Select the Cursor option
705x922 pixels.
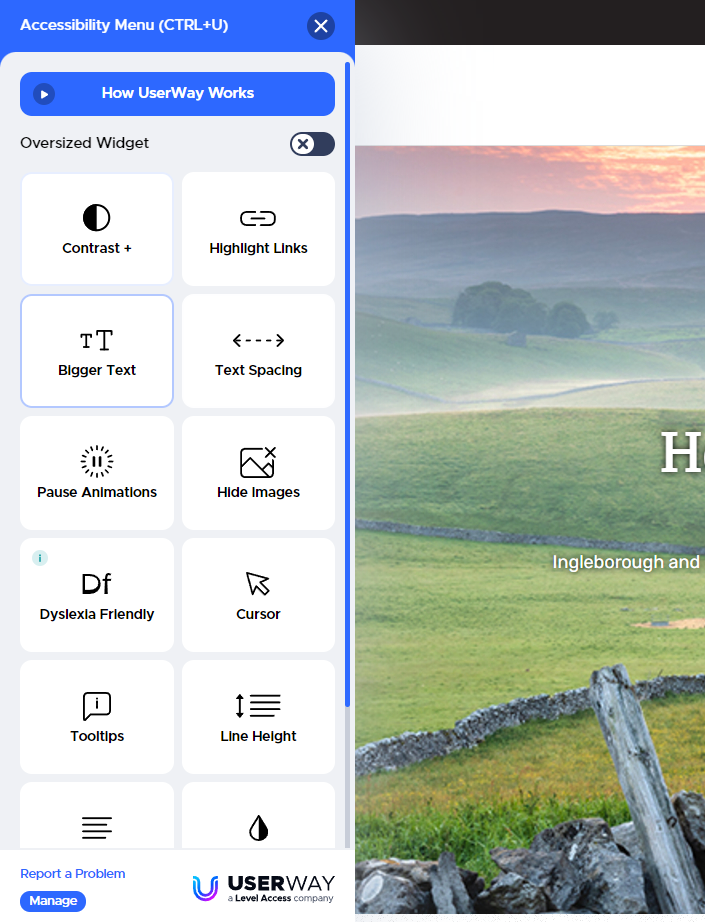258,595
